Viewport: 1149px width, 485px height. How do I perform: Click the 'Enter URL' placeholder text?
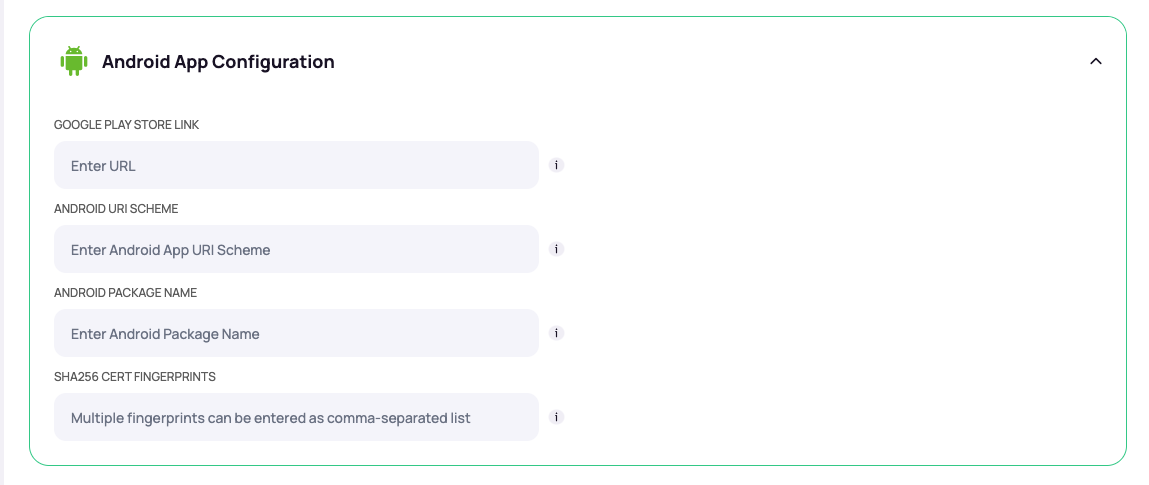(x=102, y=166)
